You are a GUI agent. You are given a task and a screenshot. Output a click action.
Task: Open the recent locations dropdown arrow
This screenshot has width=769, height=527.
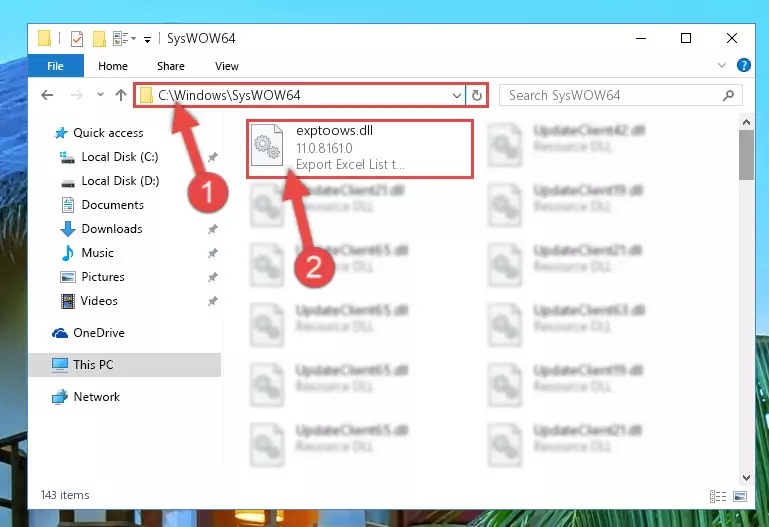100,95
